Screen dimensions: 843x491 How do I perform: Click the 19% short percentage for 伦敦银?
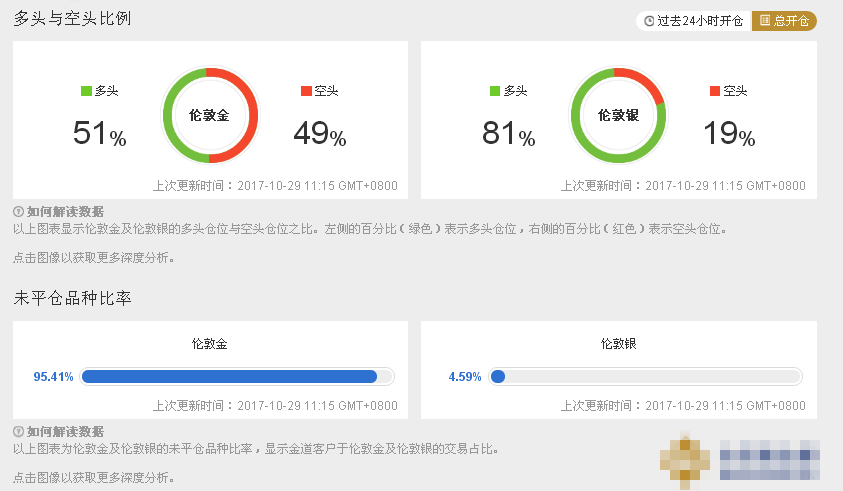(x=728, y=133)
